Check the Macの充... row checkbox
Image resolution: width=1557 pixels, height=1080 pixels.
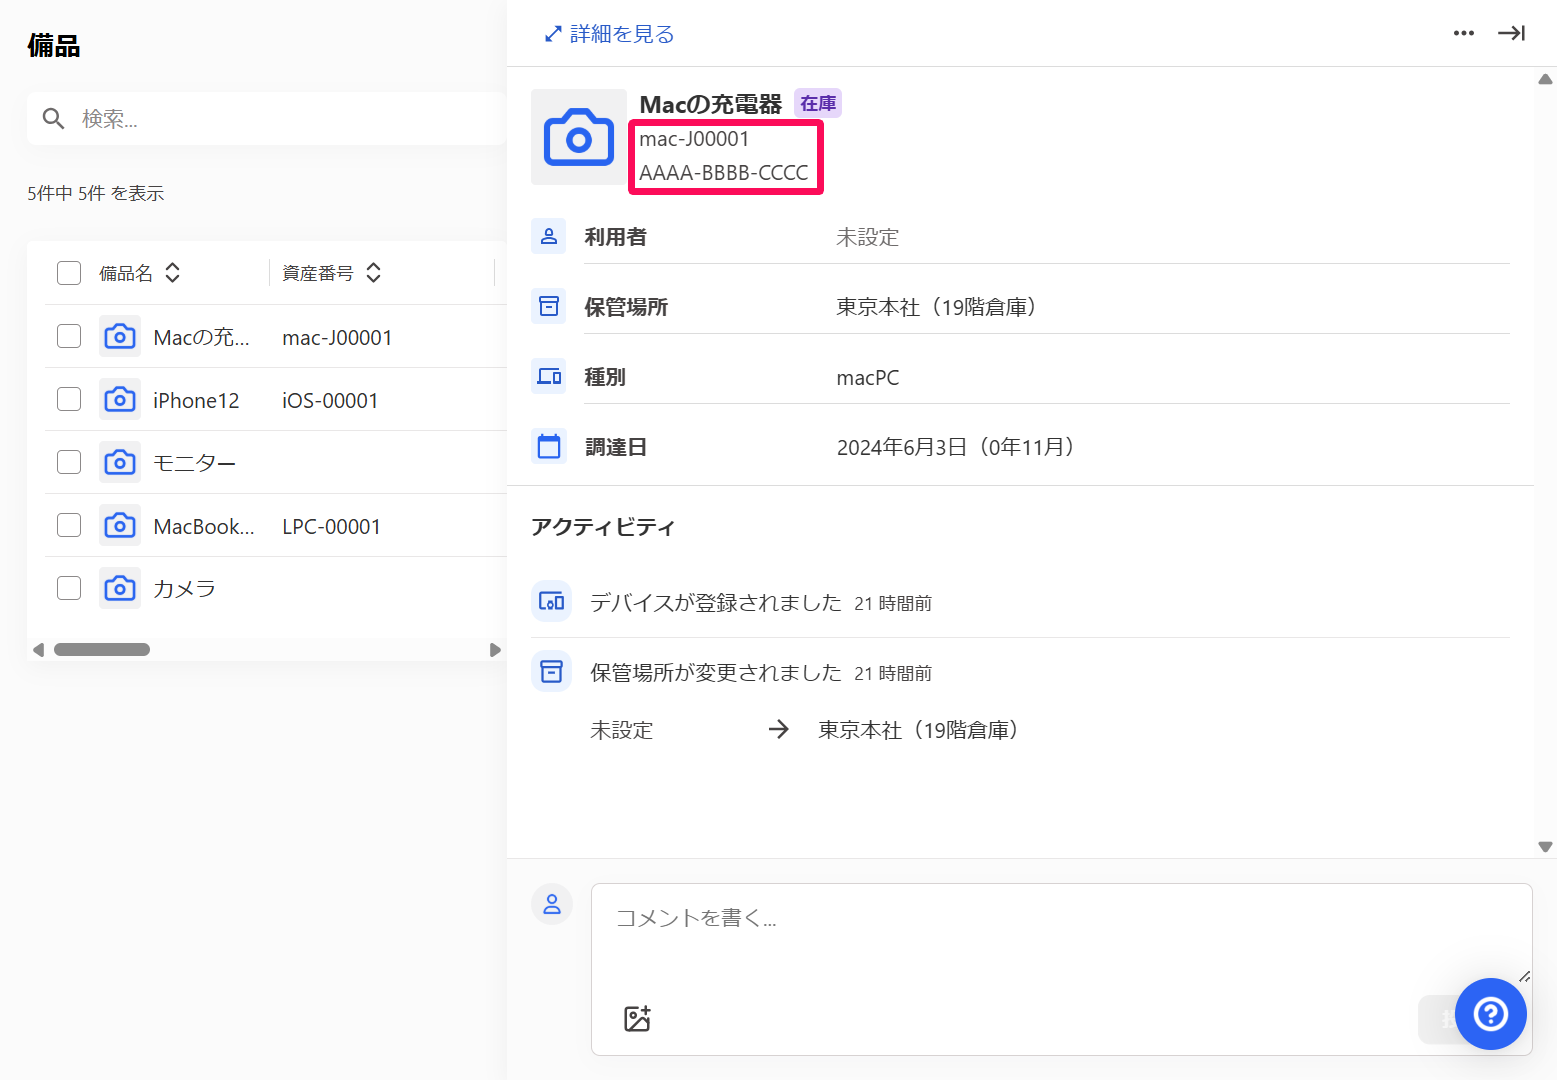pyautogui.click(x=69, y=336)
